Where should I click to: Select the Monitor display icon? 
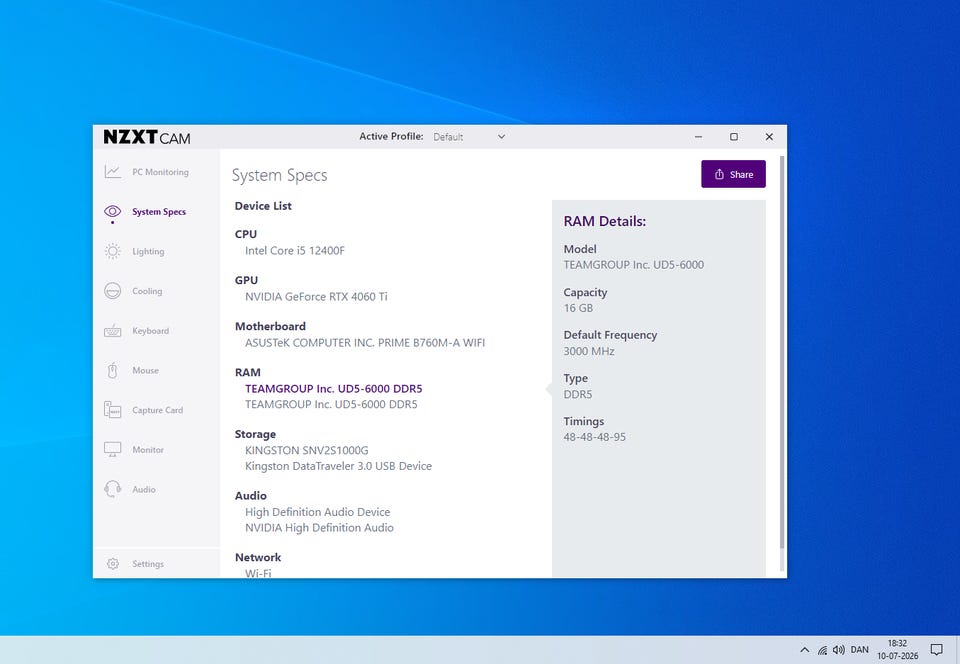point(113,450)
